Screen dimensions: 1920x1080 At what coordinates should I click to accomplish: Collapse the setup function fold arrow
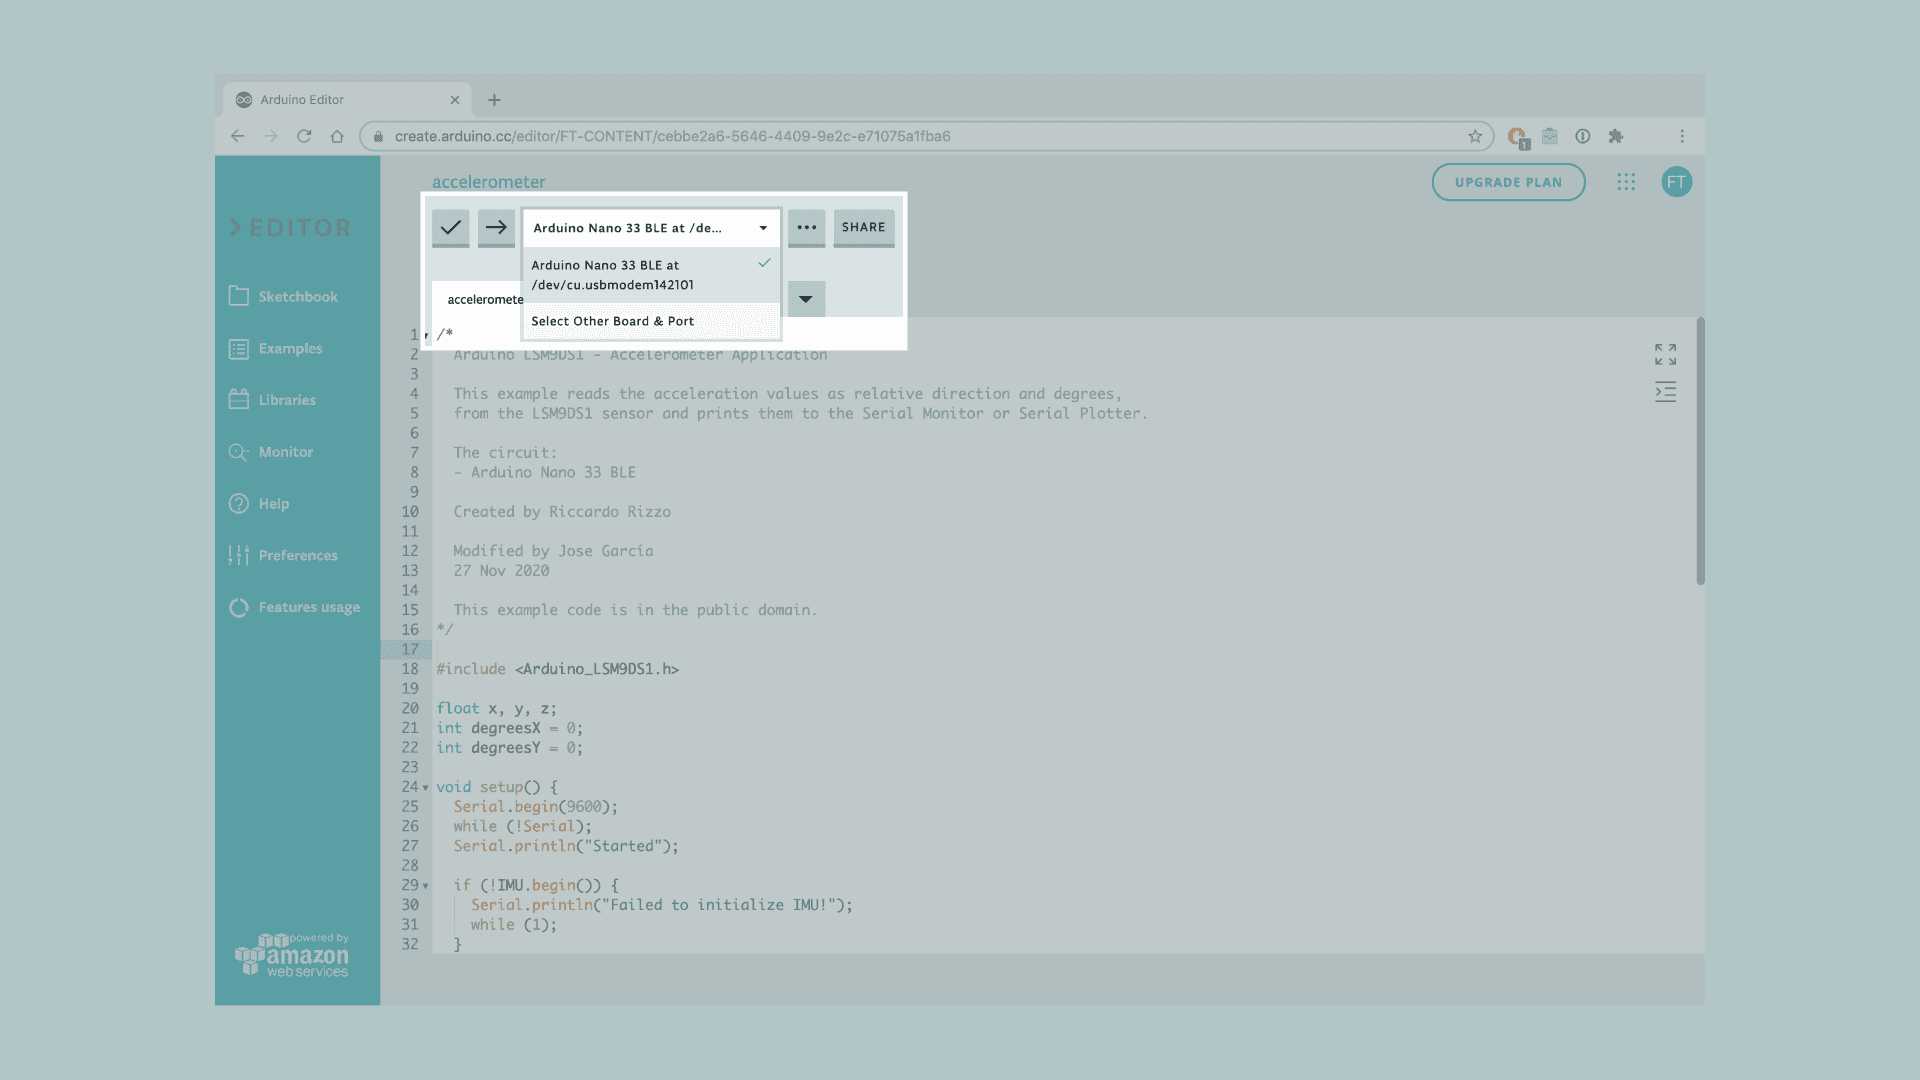pos(426,788)
